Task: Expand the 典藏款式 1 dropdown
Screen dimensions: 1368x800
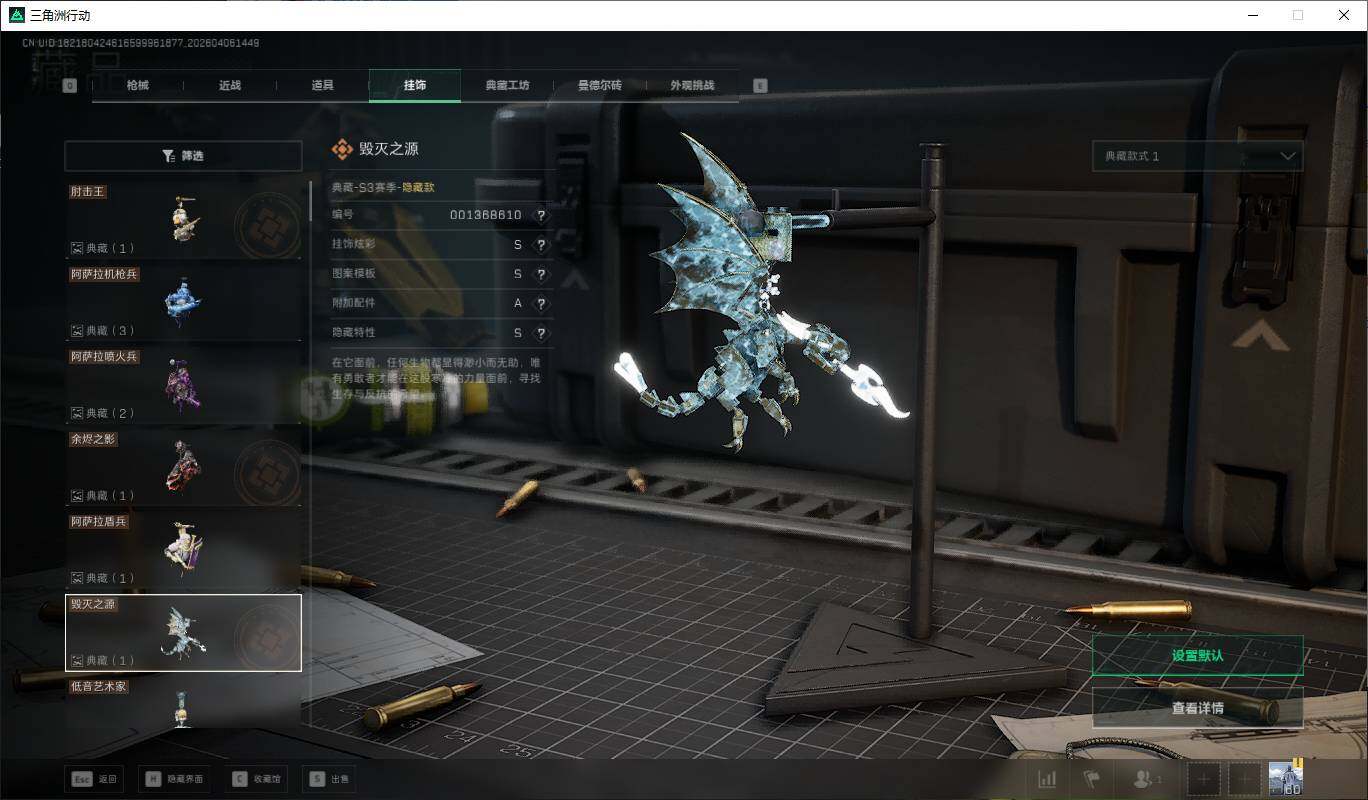Action: [x=1197, y=156]
